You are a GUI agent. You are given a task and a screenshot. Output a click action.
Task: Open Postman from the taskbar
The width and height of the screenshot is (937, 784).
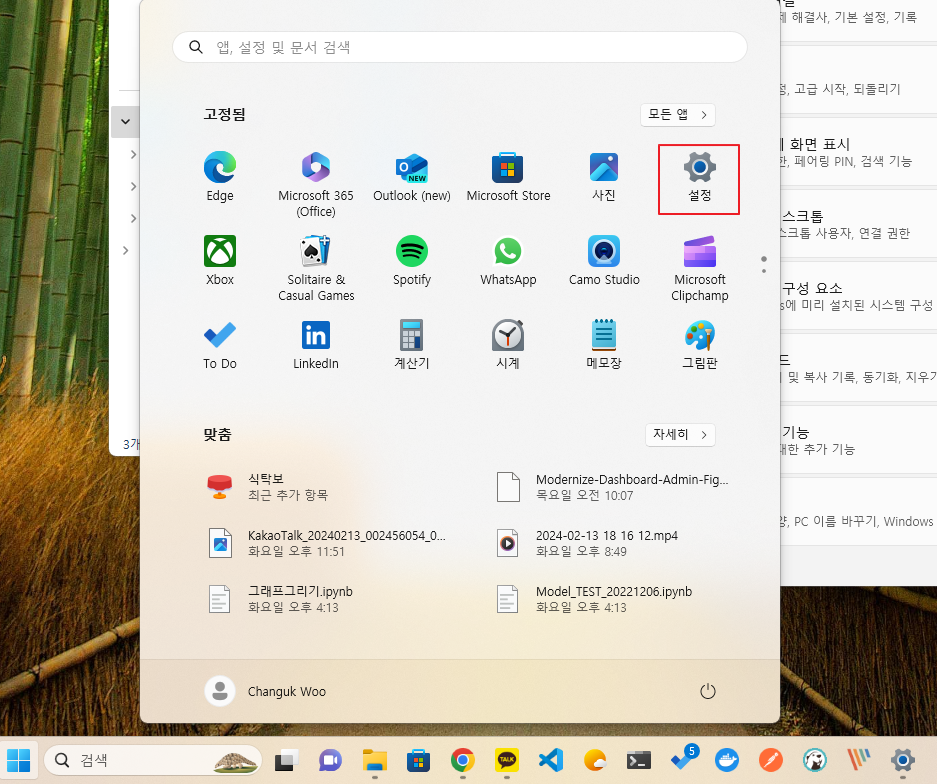click(x=771, y=760)
